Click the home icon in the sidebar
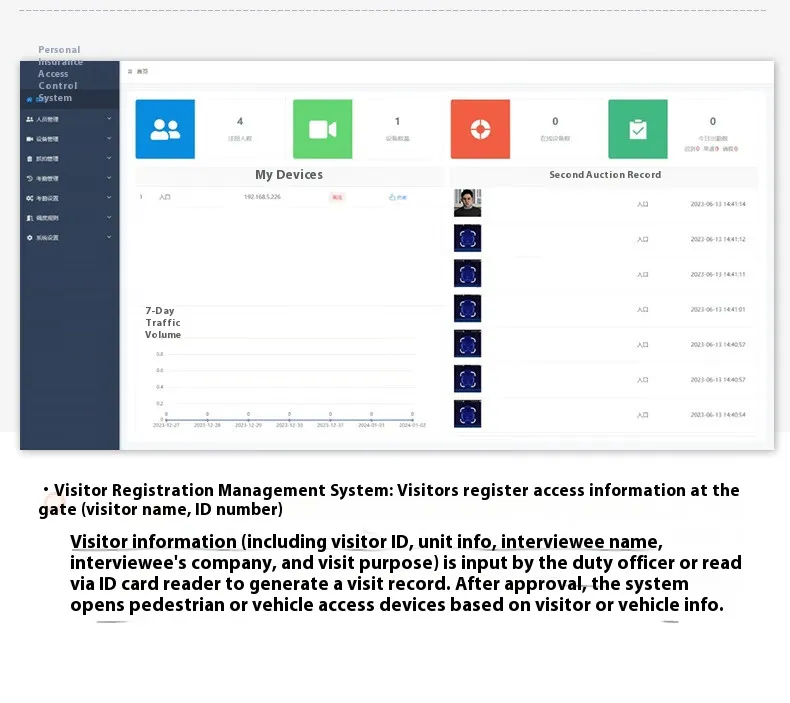790x703 pixels. click(30, 99)
